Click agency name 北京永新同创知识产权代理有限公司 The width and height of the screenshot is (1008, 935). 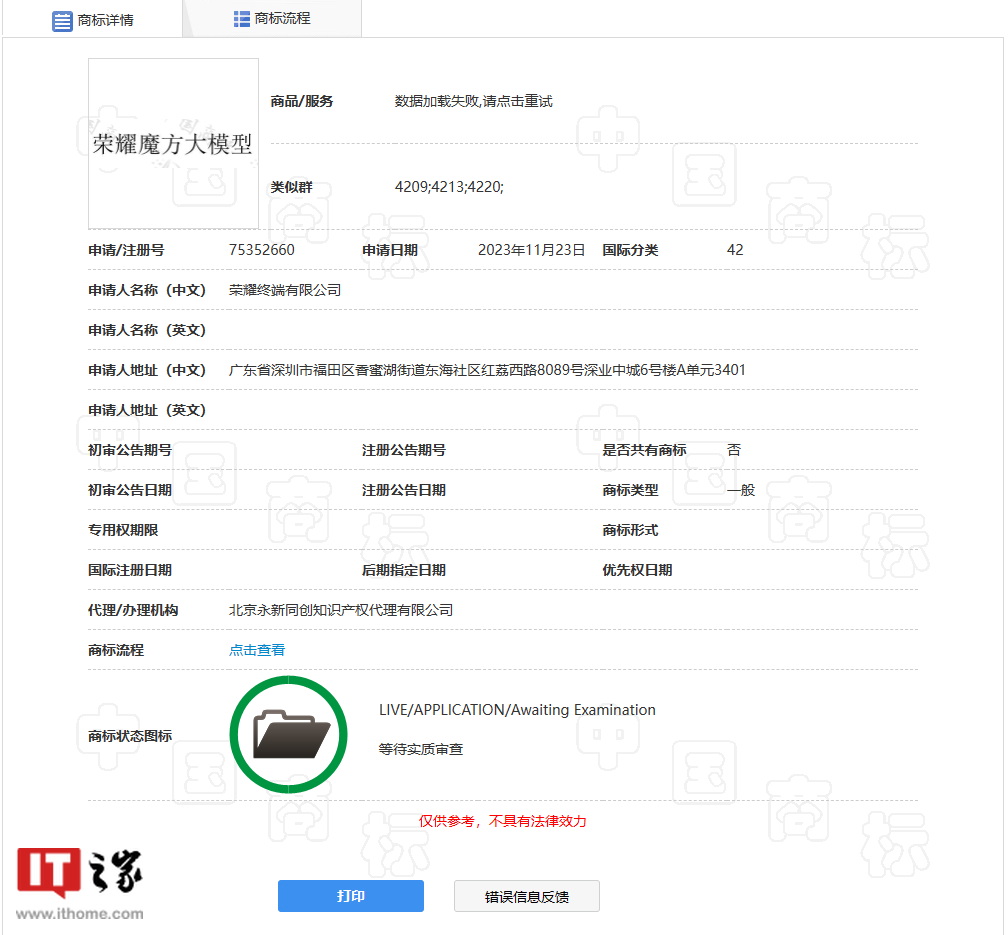click(341, 610)
